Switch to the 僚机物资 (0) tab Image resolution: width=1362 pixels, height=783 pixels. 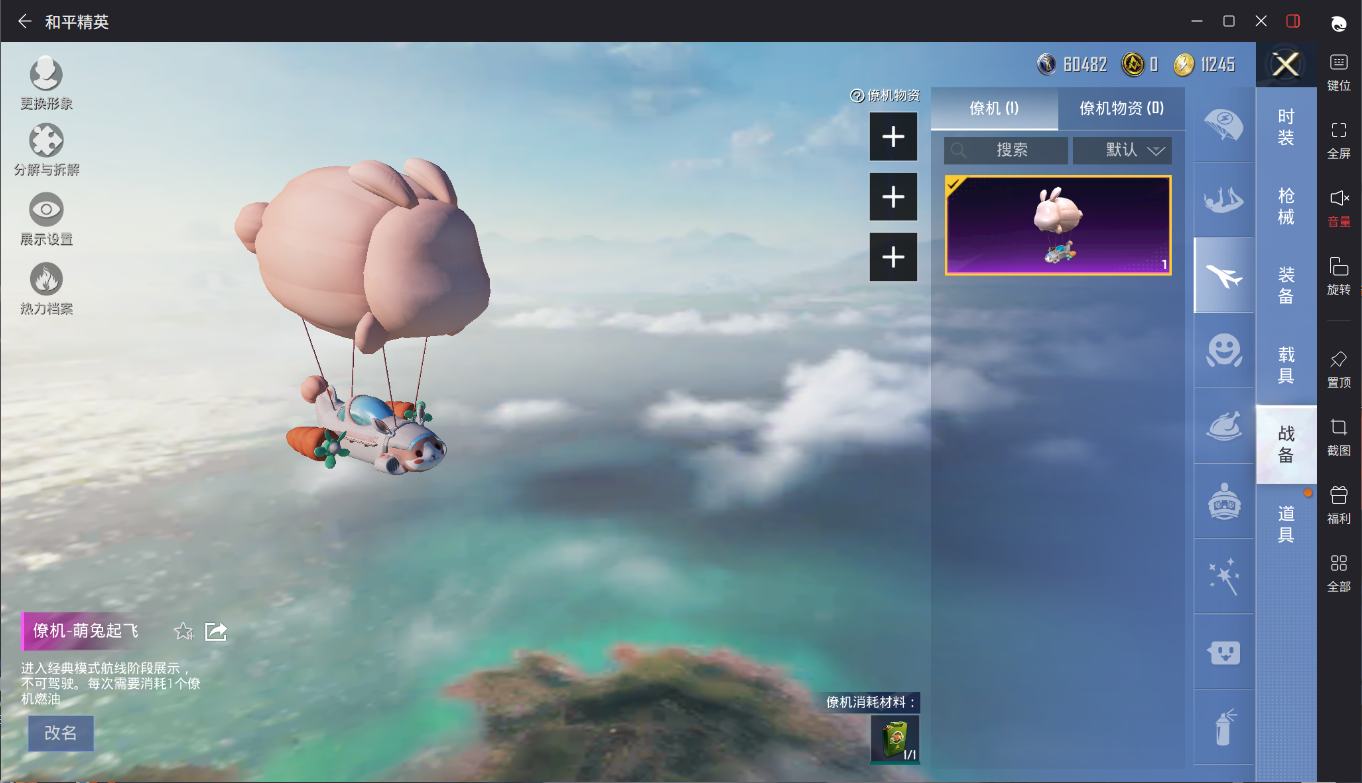click(x=1121, y=108)
